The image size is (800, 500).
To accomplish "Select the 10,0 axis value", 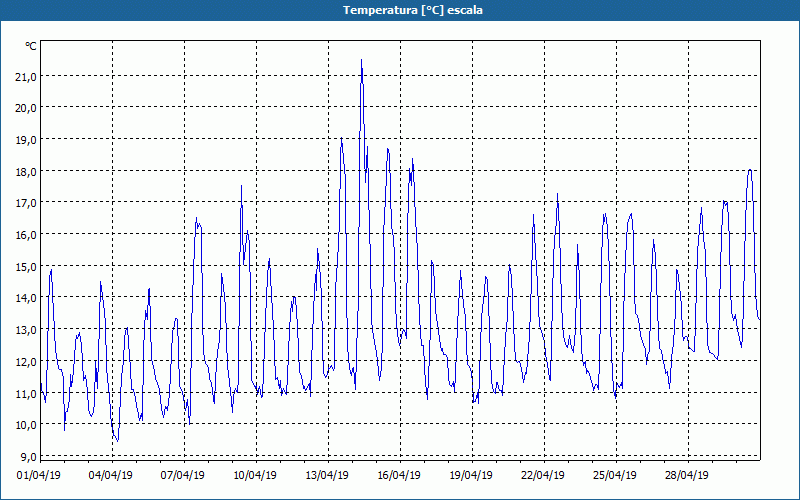I will 26,425.
